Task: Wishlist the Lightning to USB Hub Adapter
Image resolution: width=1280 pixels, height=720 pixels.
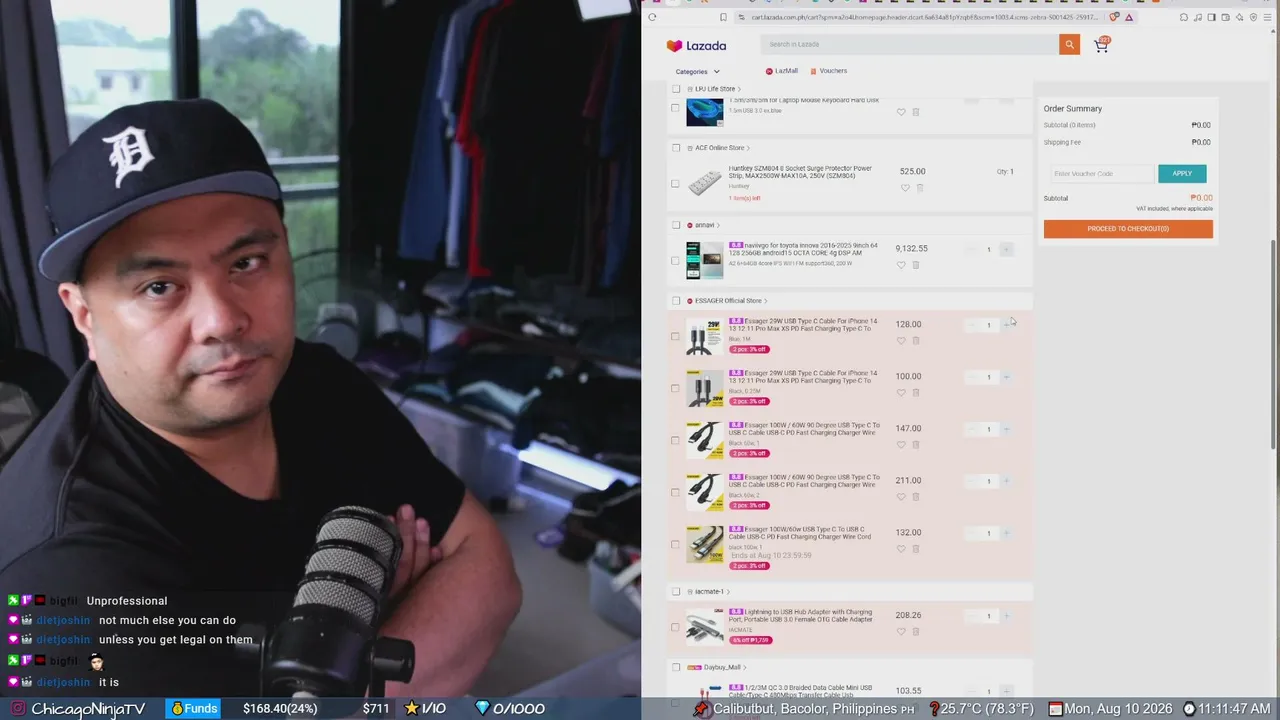Action: tap(901, 632)
